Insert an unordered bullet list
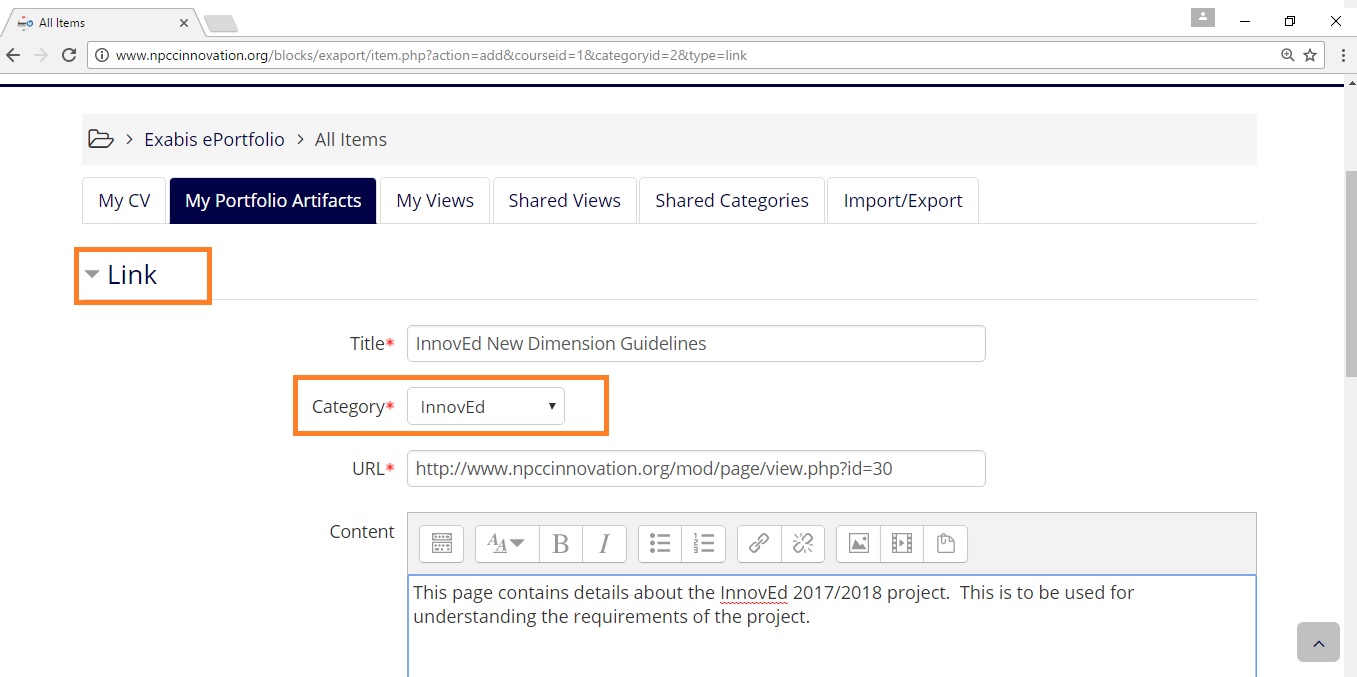 tap(660, 543)
